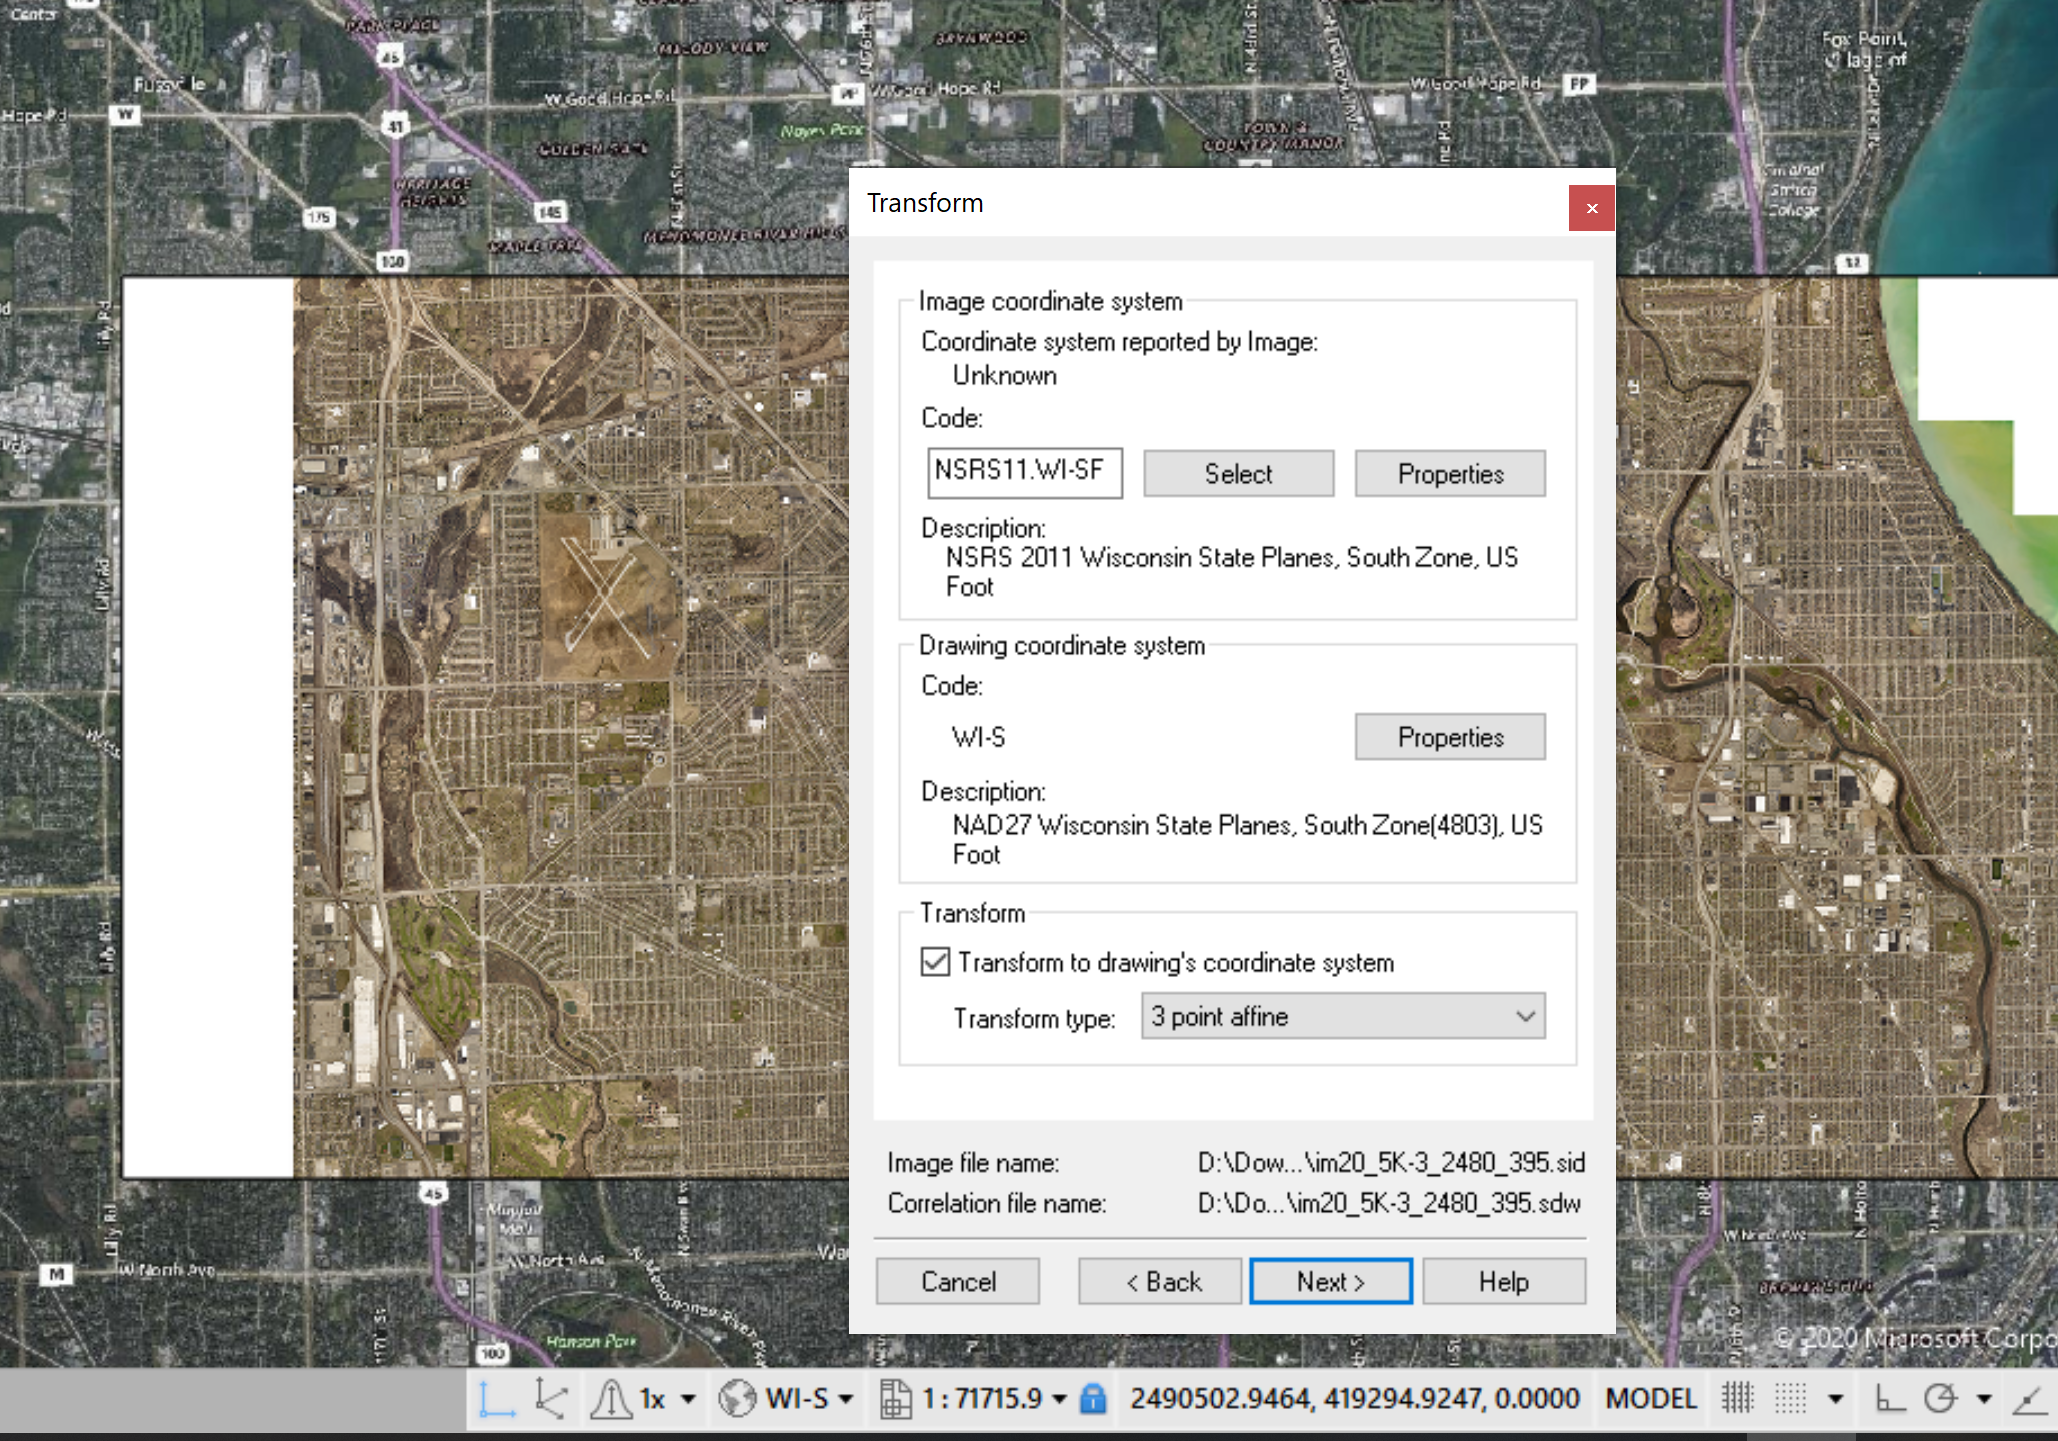Cancel the Transform dialog
The width and height of the screenshot is (2058, 1441).
956,1281
